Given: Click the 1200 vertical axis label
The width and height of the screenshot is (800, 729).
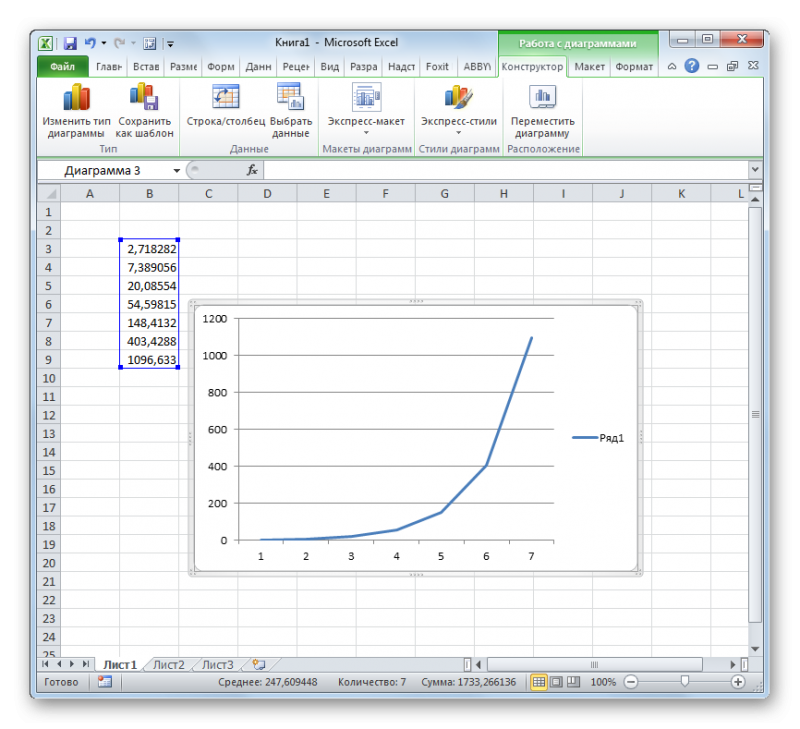Looking at the screenshot, I should click(214, 319).
